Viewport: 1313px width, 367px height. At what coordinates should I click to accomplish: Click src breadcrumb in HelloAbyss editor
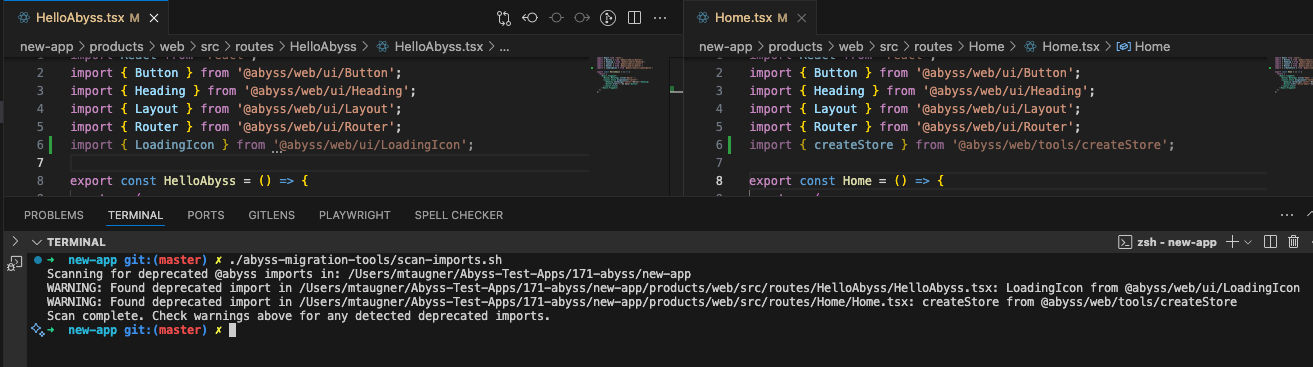pos(211,46)
